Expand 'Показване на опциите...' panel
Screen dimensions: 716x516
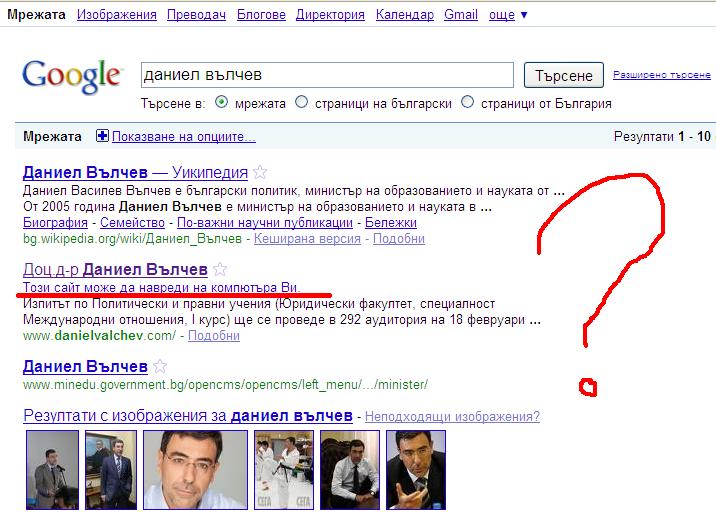click(x=183, y=136)
